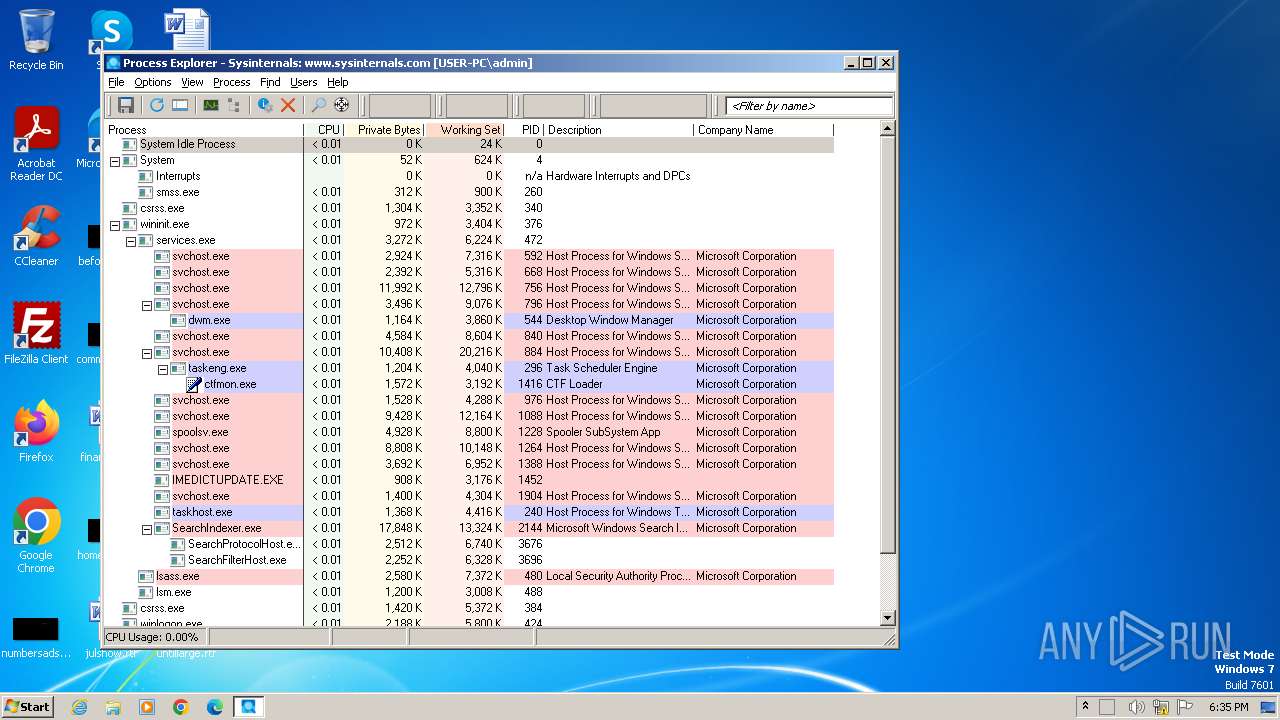Collapse svchost.exe node with PID 884
This screenshot has height=720, width=1280.
pos(146,352)
